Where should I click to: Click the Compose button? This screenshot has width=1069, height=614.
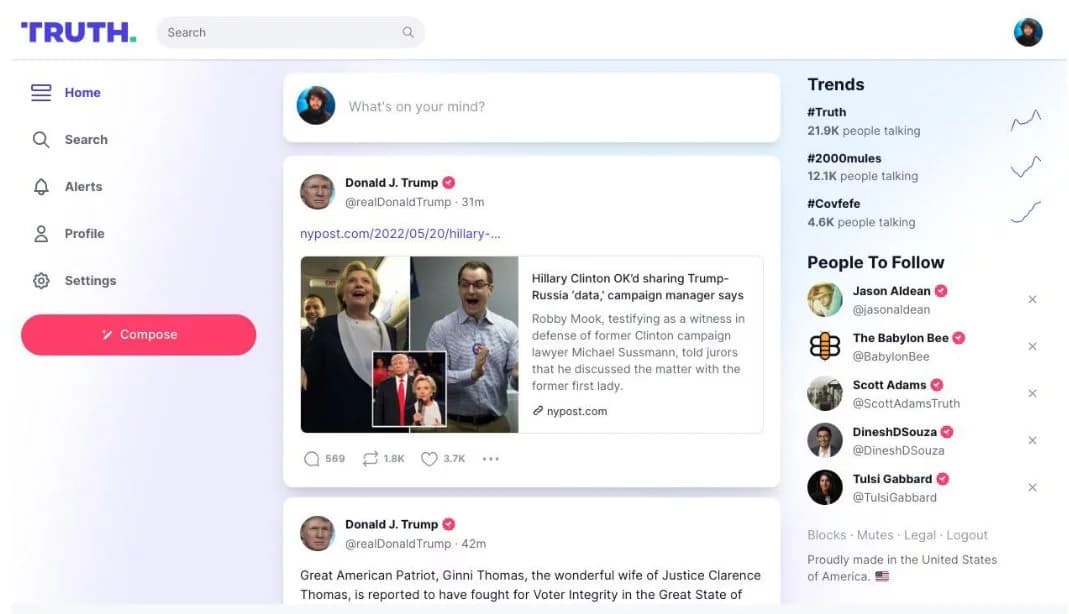138,335
